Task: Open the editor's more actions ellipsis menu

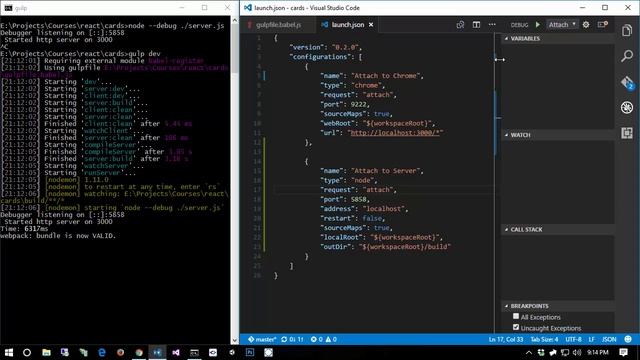Action: [x=492, y=24]
